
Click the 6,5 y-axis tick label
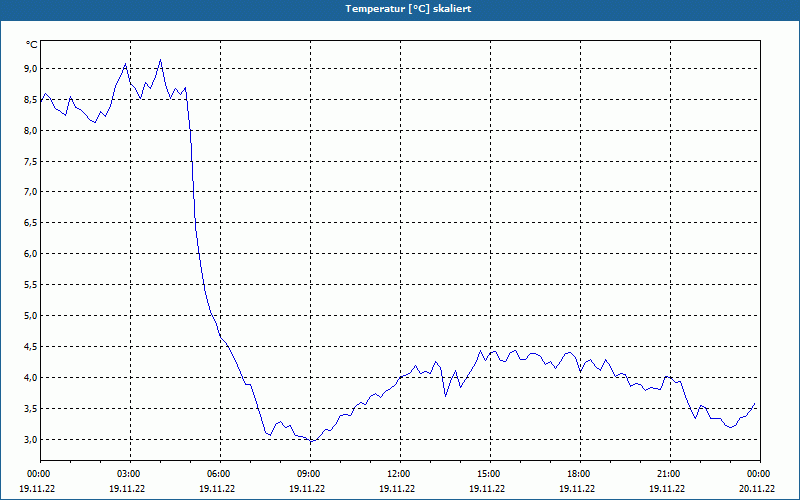point(31,223)
